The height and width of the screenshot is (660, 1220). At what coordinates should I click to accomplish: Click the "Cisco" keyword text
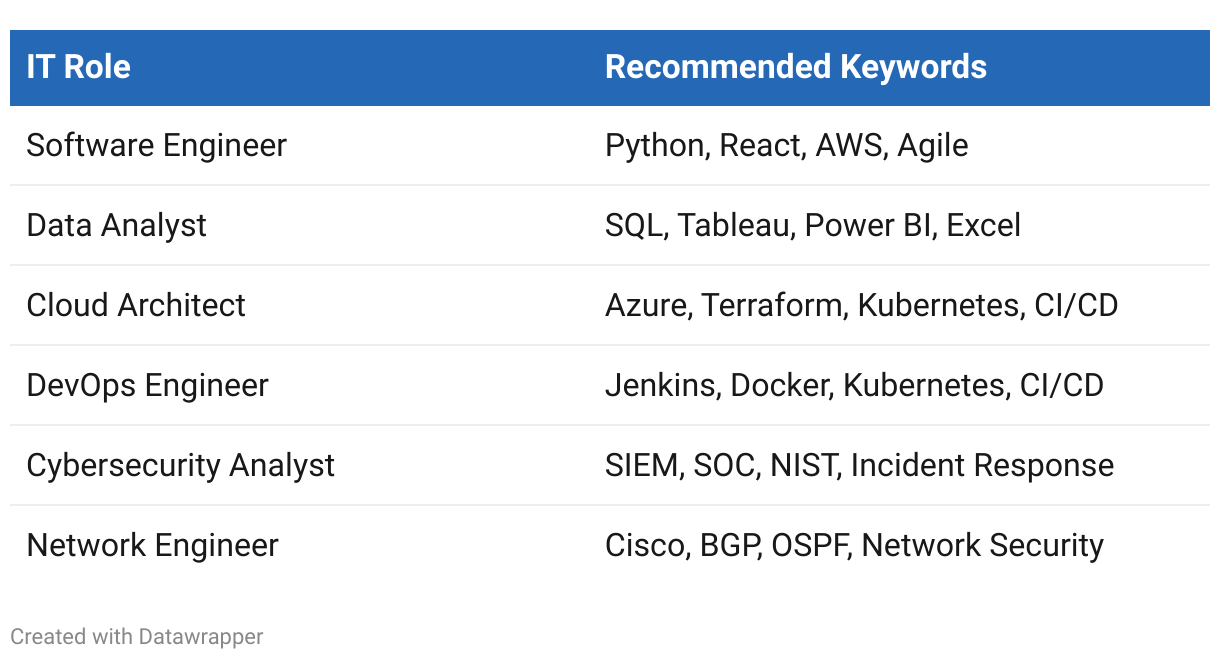click(644, 545)
